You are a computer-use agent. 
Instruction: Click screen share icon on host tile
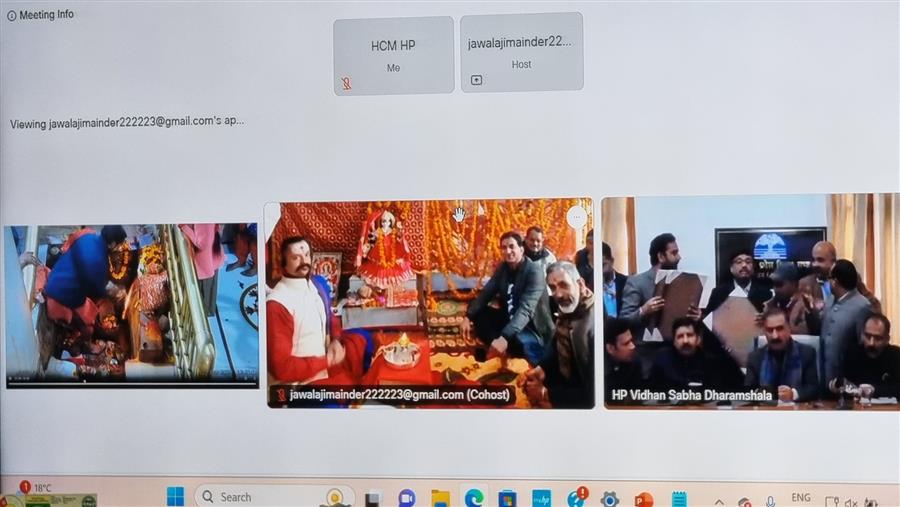(x=476, y=80)
